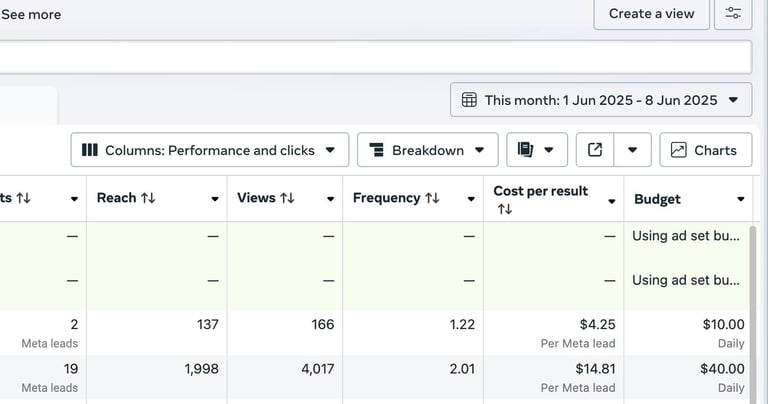Open the Columns: Performance and clicks dropdown
The image size is (768, 404).
[210, 150]
